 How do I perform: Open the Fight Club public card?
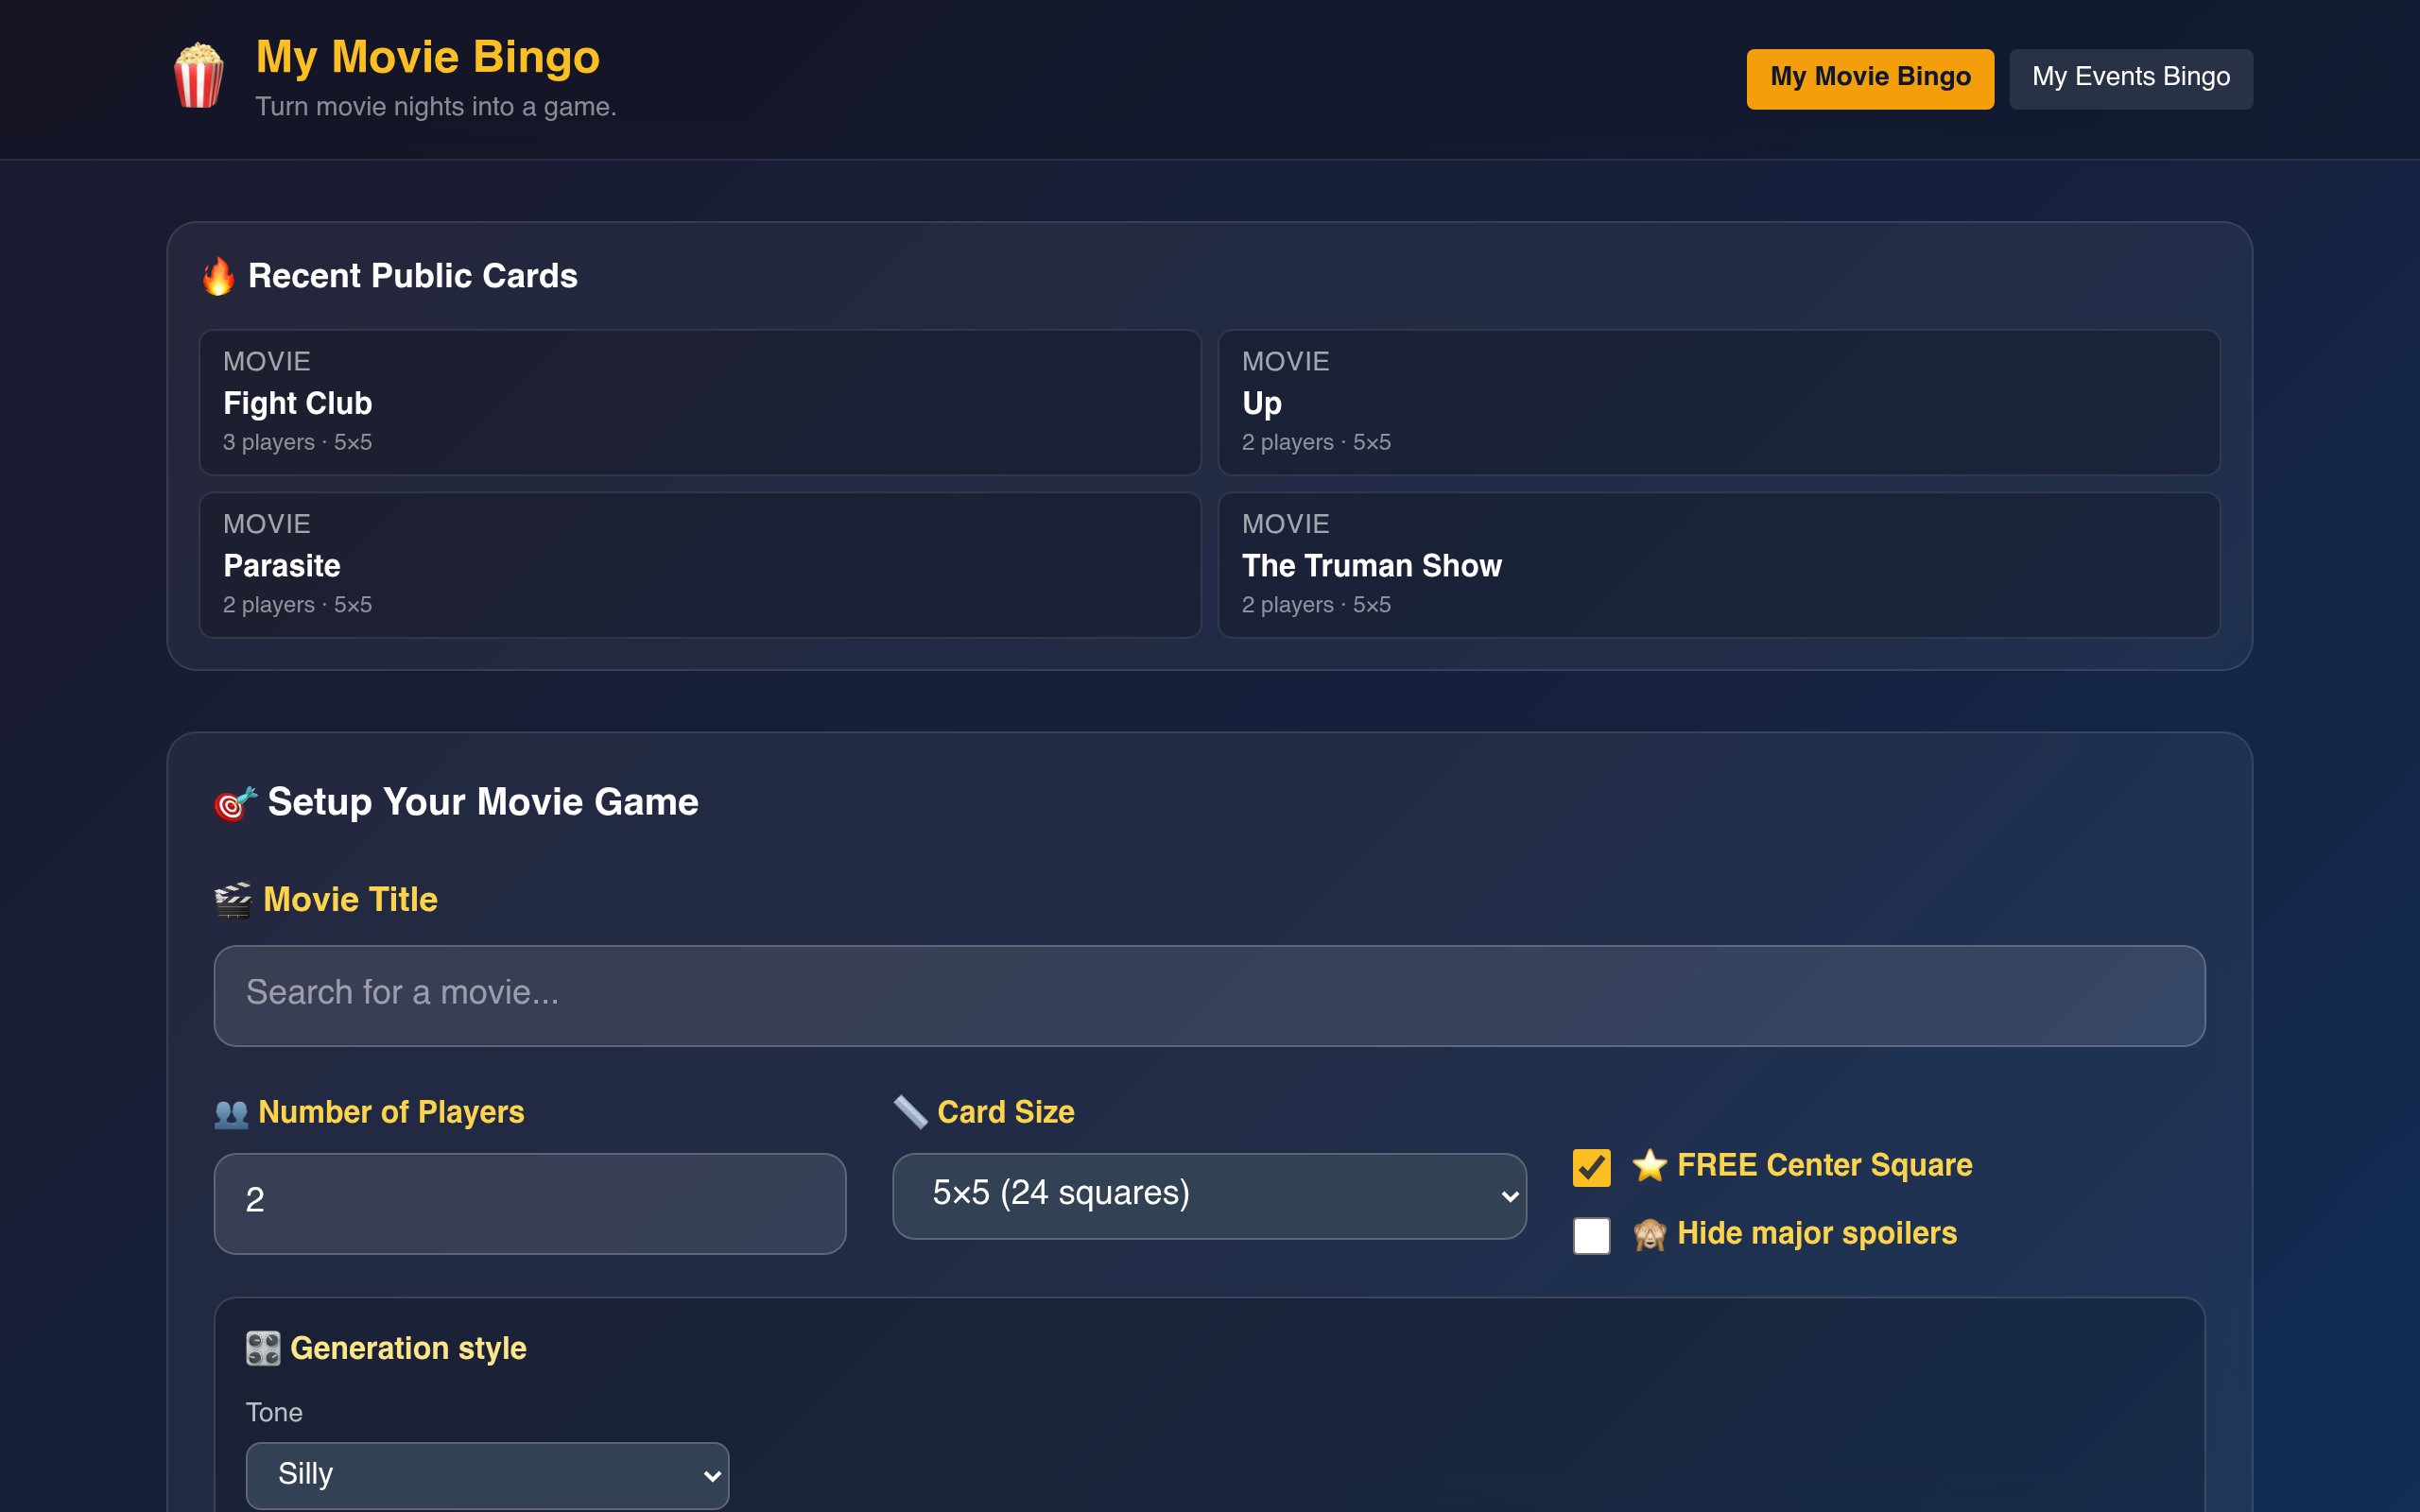(700, 402)
